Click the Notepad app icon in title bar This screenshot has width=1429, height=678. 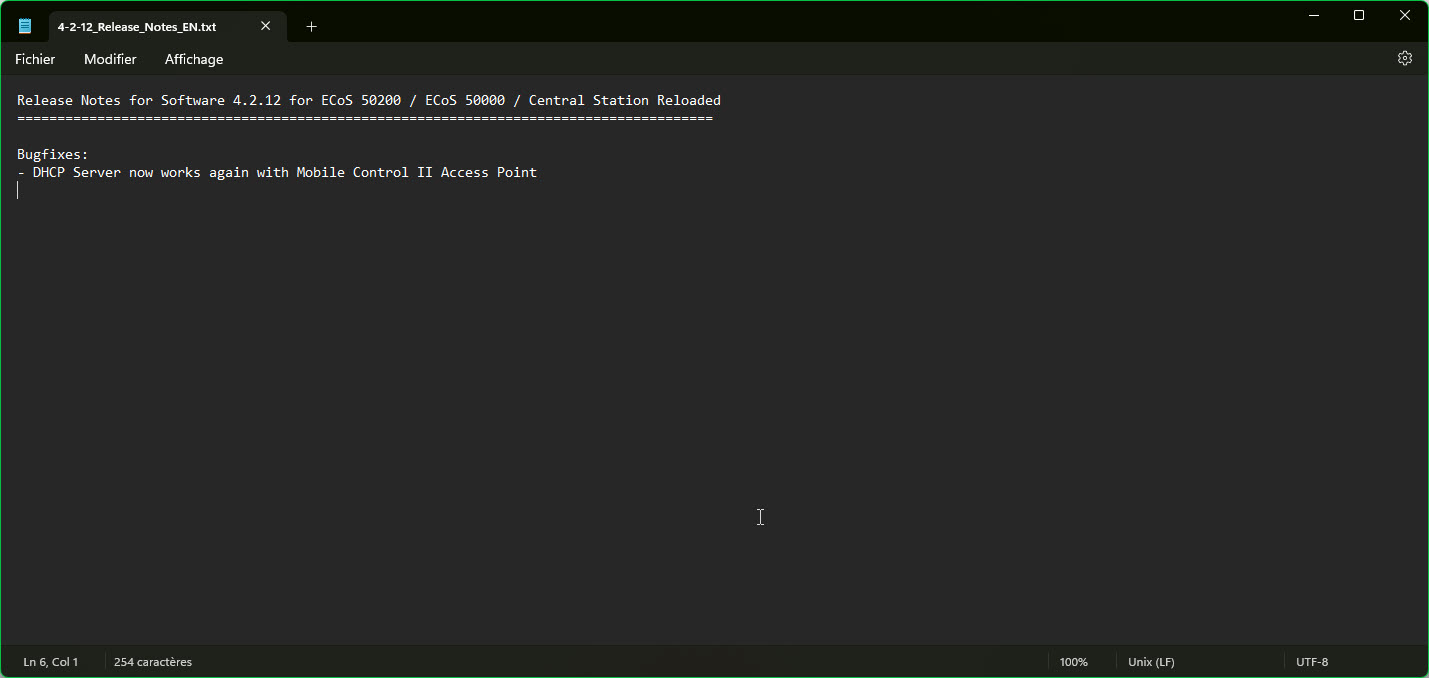coord(25,27)
